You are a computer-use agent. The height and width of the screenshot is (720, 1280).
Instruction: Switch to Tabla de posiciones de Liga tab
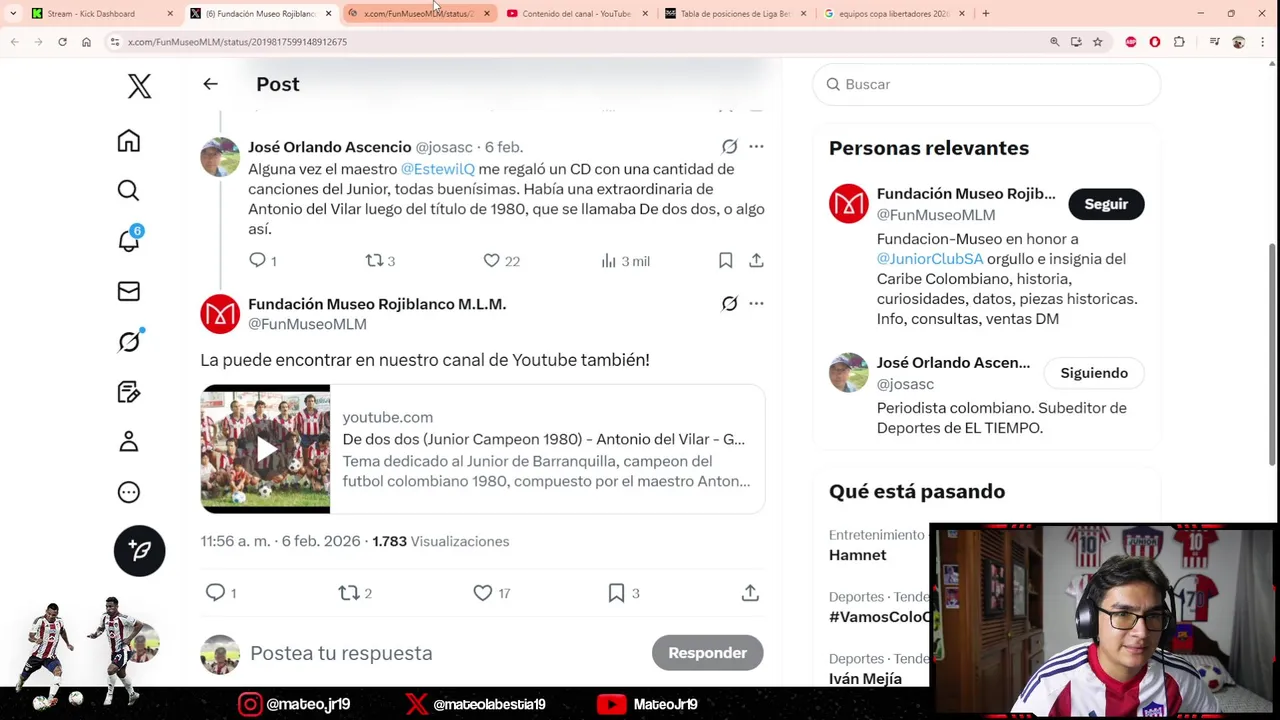pos(735,14)
